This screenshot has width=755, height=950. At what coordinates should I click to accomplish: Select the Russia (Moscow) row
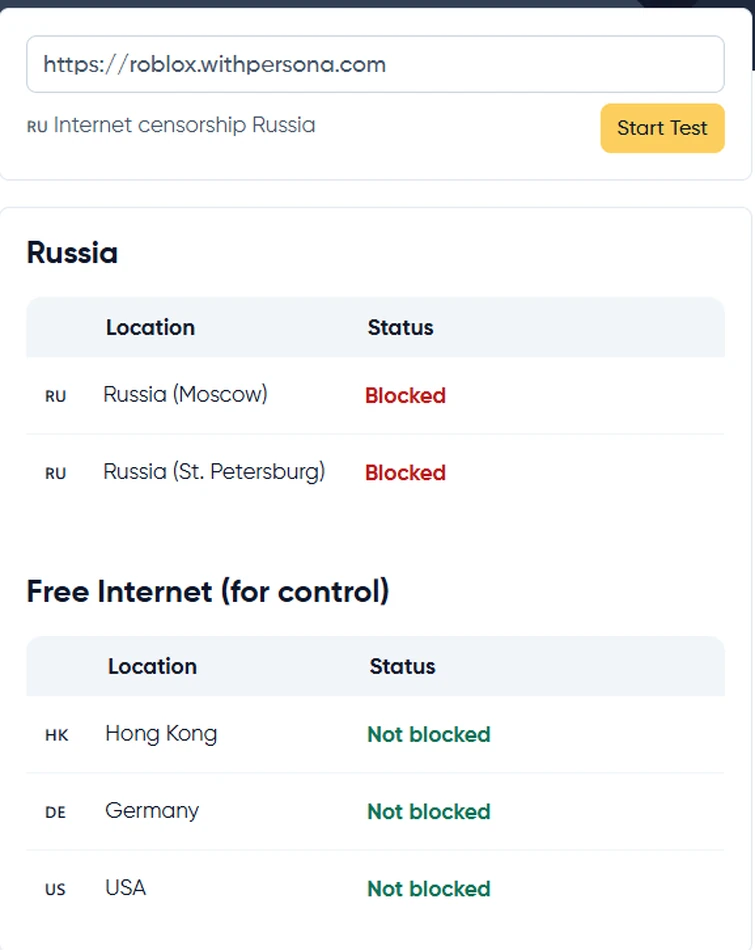click(185, 395)
